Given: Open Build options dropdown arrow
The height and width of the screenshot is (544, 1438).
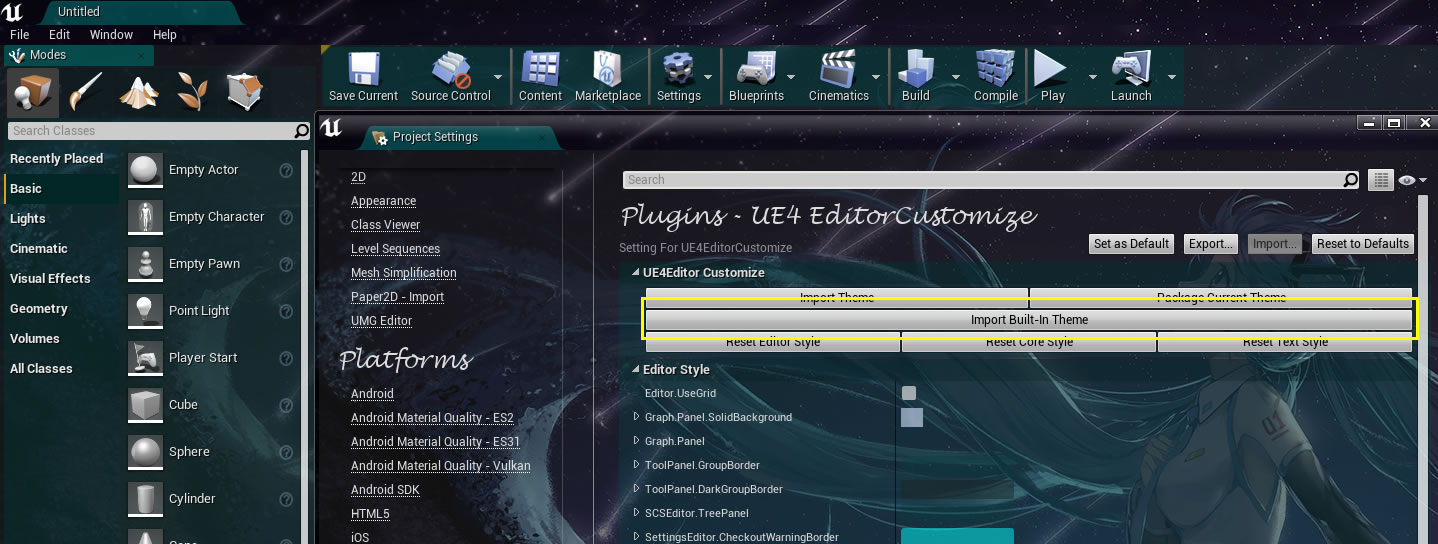Looking at the screenshot, I should 955,76.
